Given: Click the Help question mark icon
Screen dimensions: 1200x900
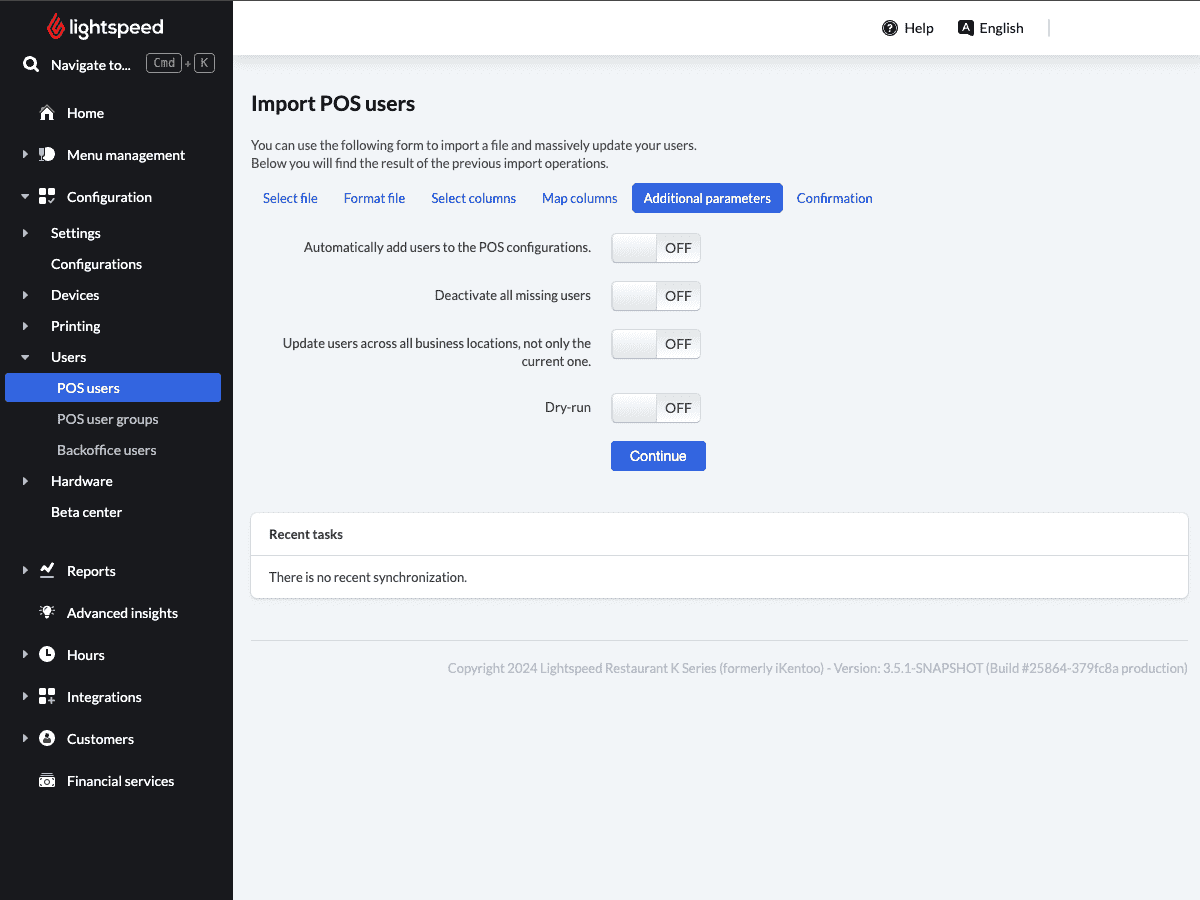Looking at the screenshot, I should click(x=890, y=28).
